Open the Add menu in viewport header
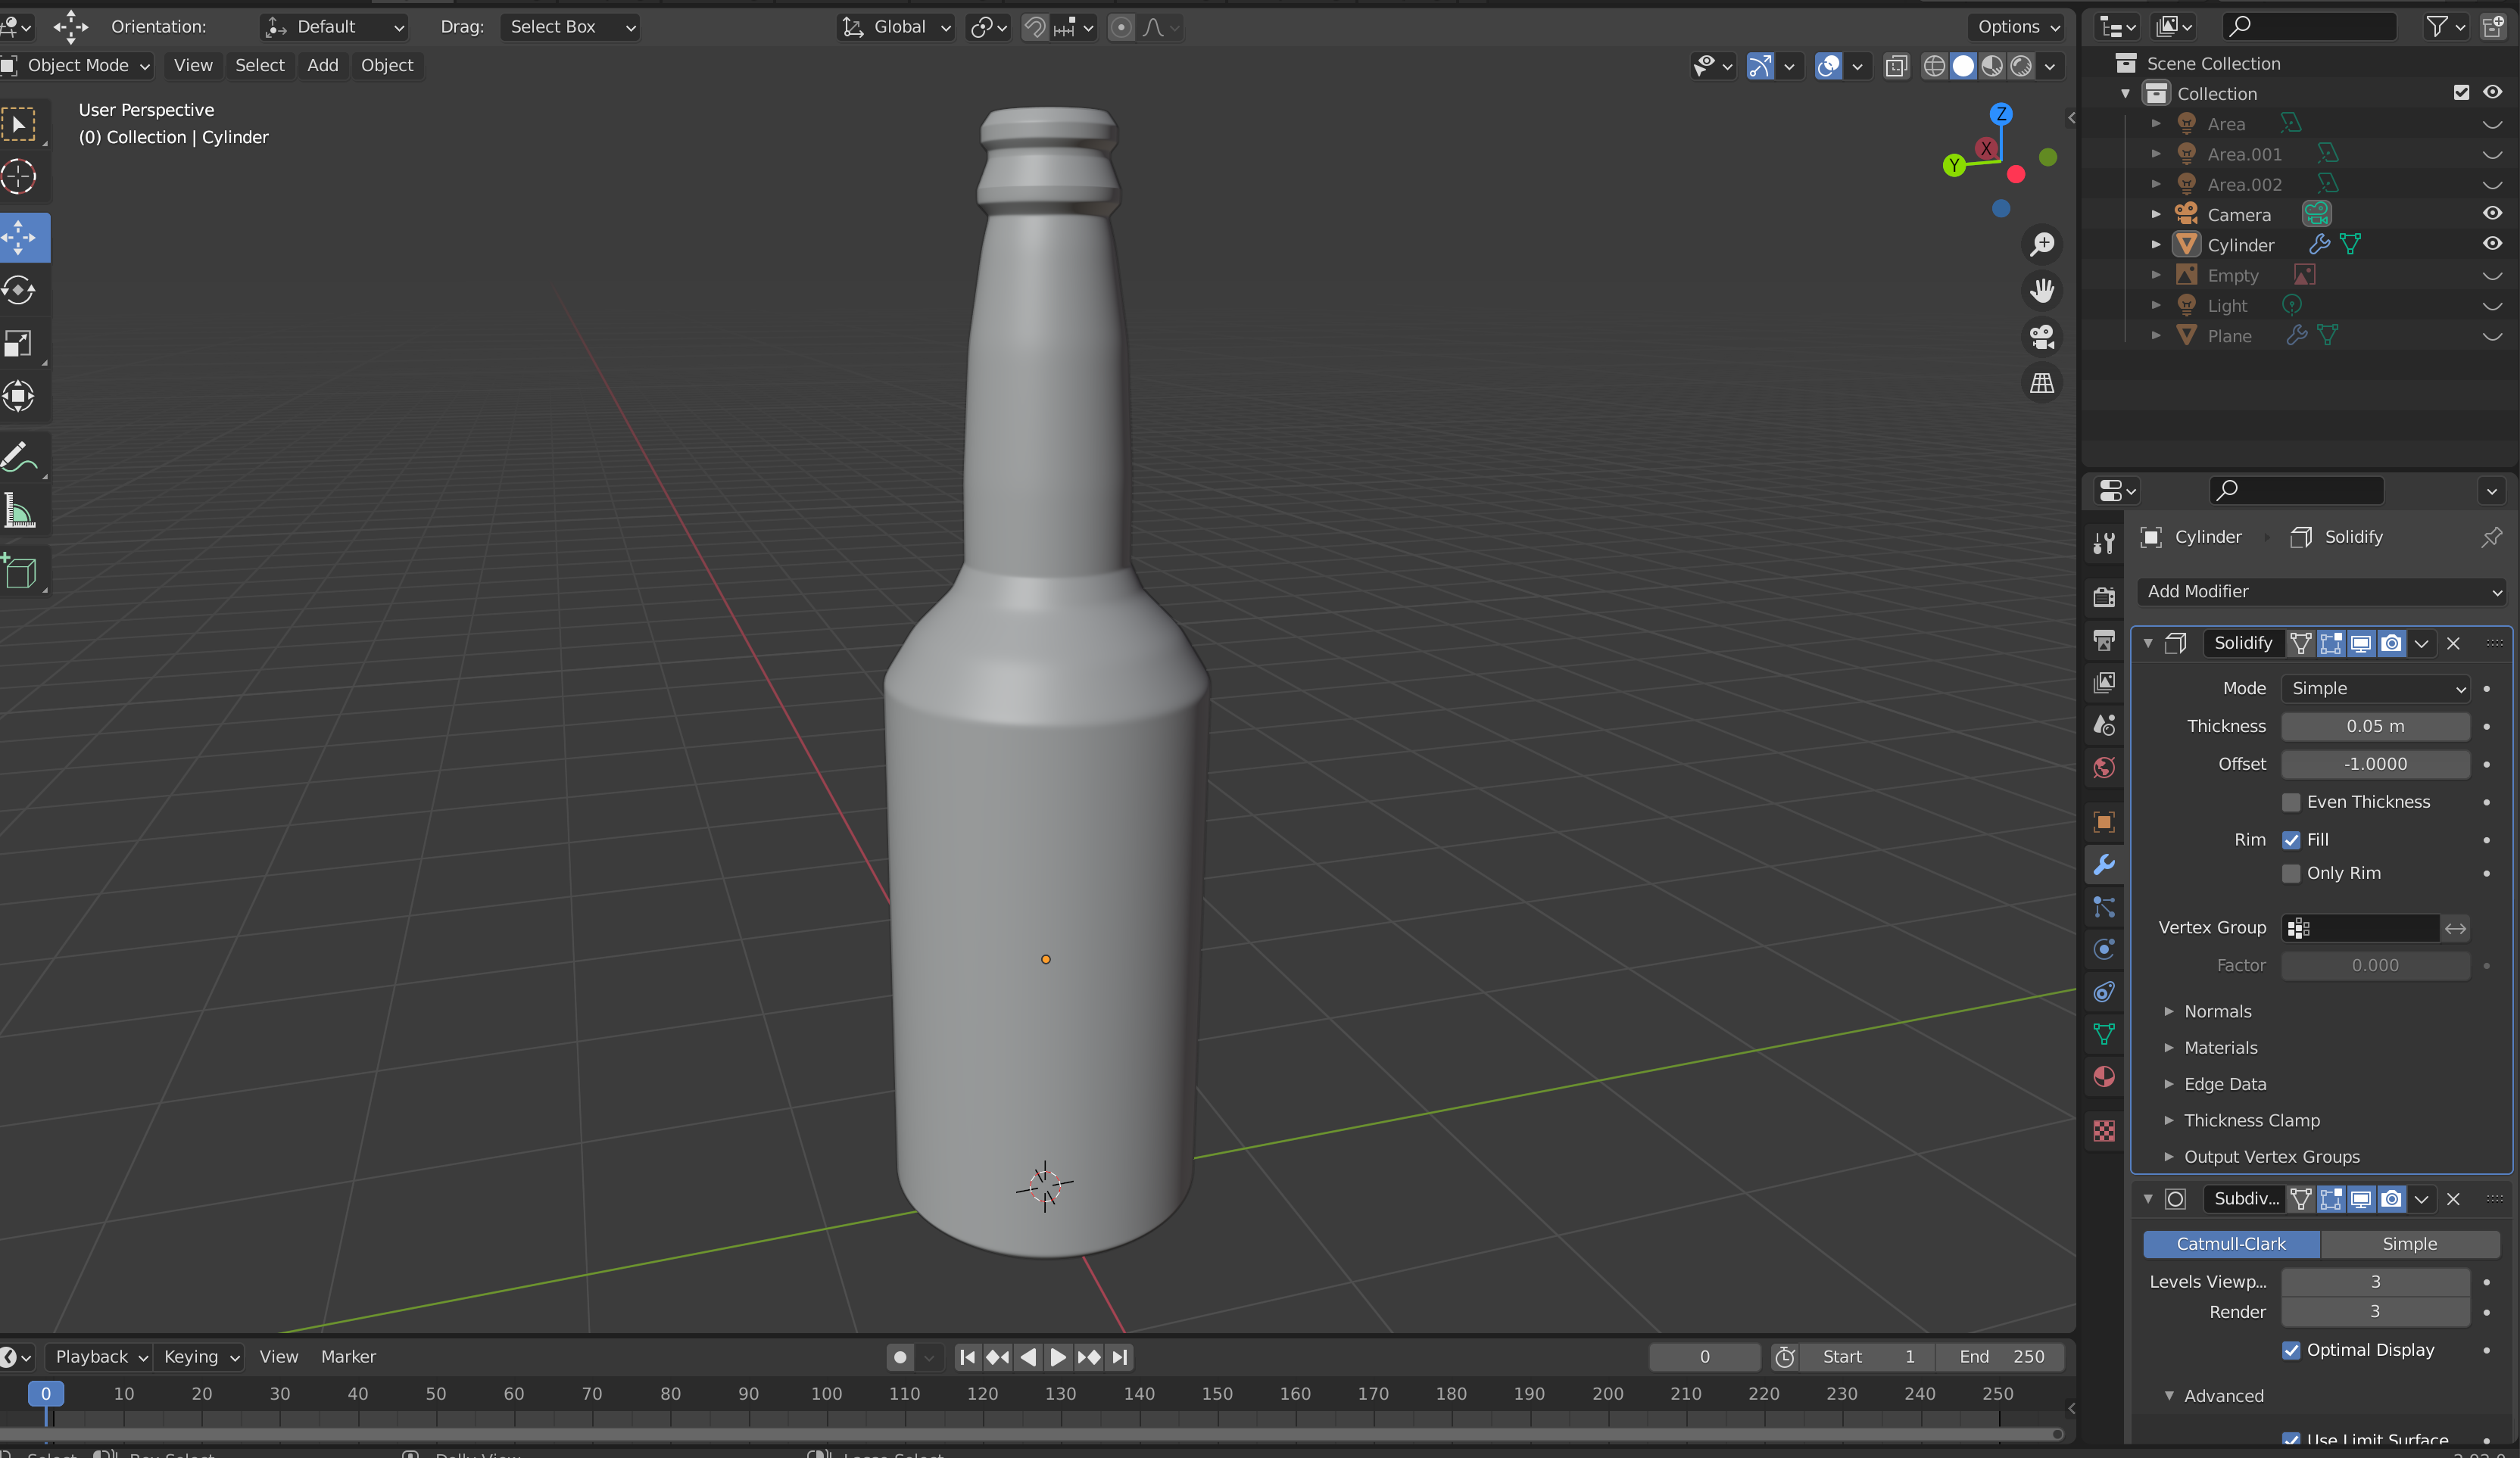 click(322, 65)
